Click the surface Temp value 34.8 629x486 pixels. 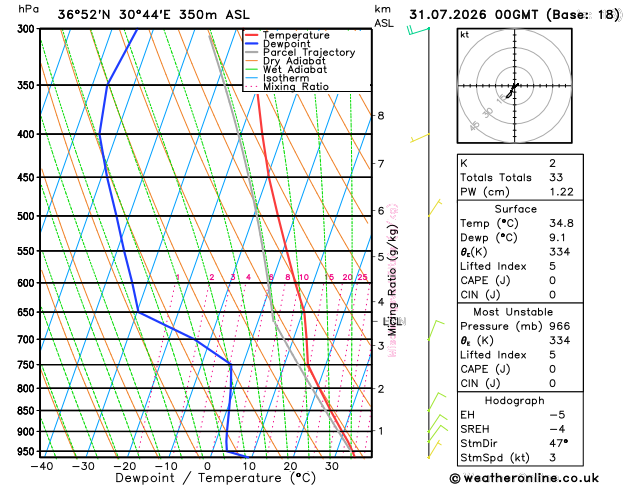click(x=561, y=223)
